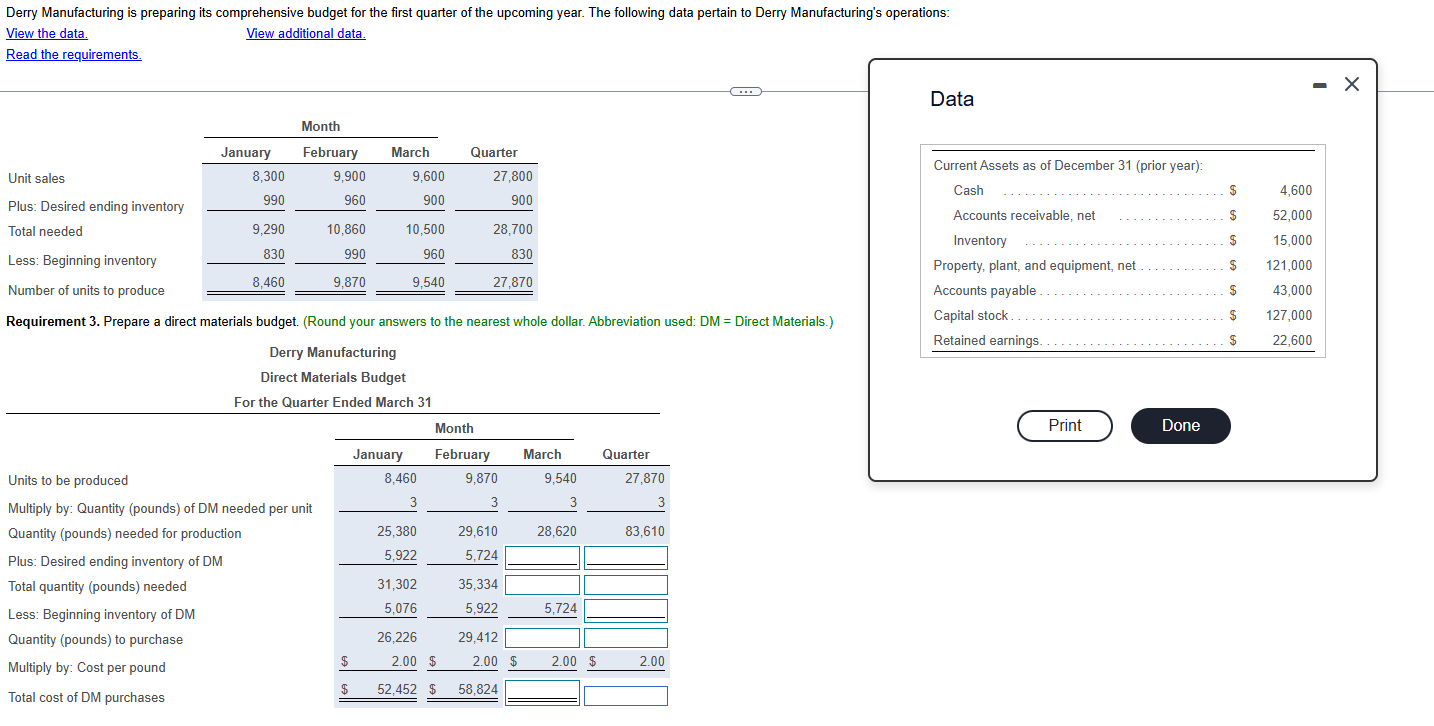Click January total cost 52,452

click(x=397, y=690)
